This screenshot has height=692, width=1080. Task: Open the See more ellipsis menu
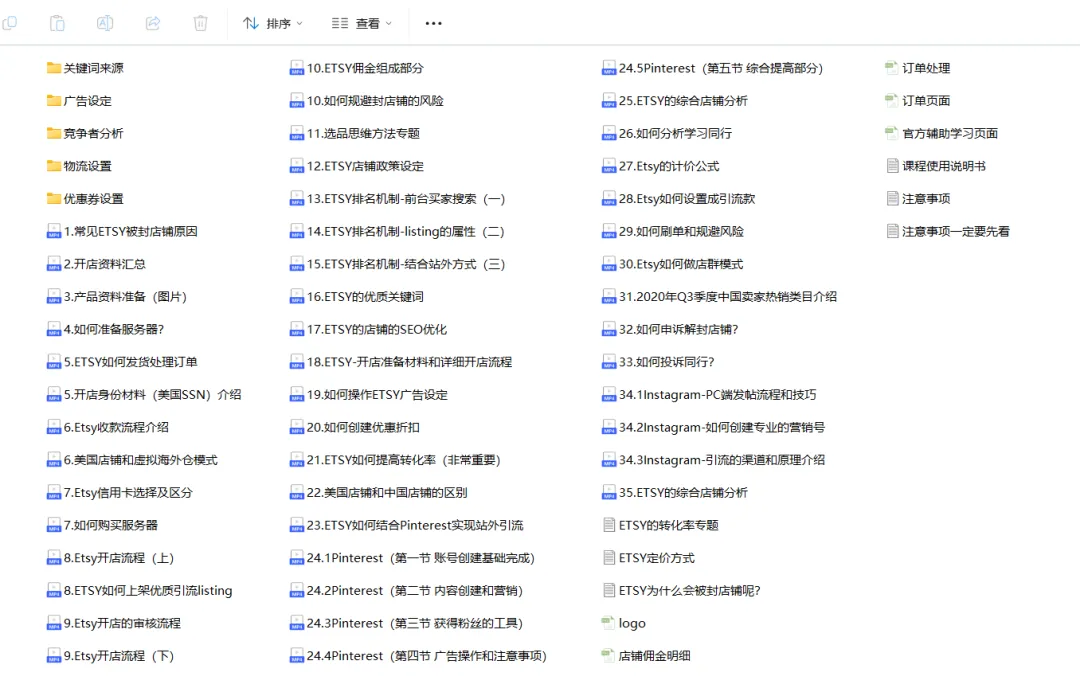click(433, 22)
